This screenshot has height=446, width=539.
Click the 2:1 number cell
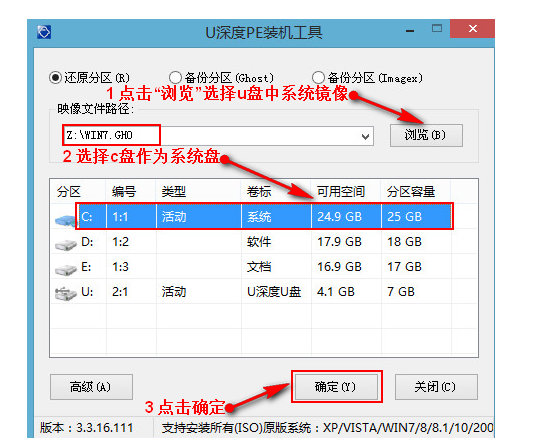[120, 292]
